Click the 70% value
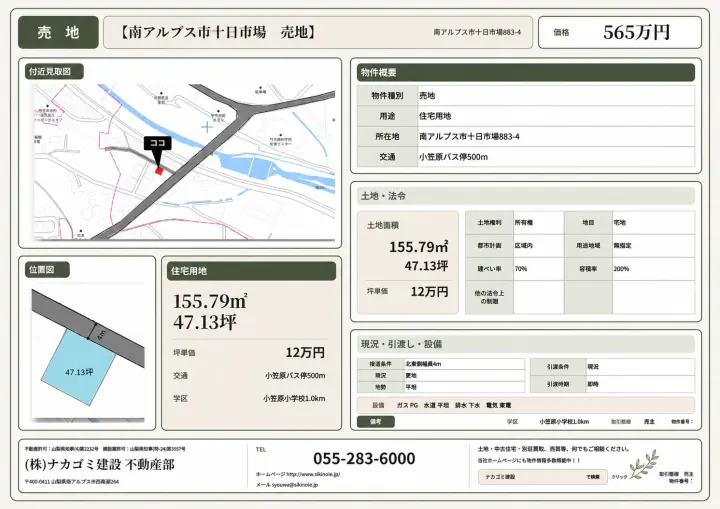 (x=521, y=269)
